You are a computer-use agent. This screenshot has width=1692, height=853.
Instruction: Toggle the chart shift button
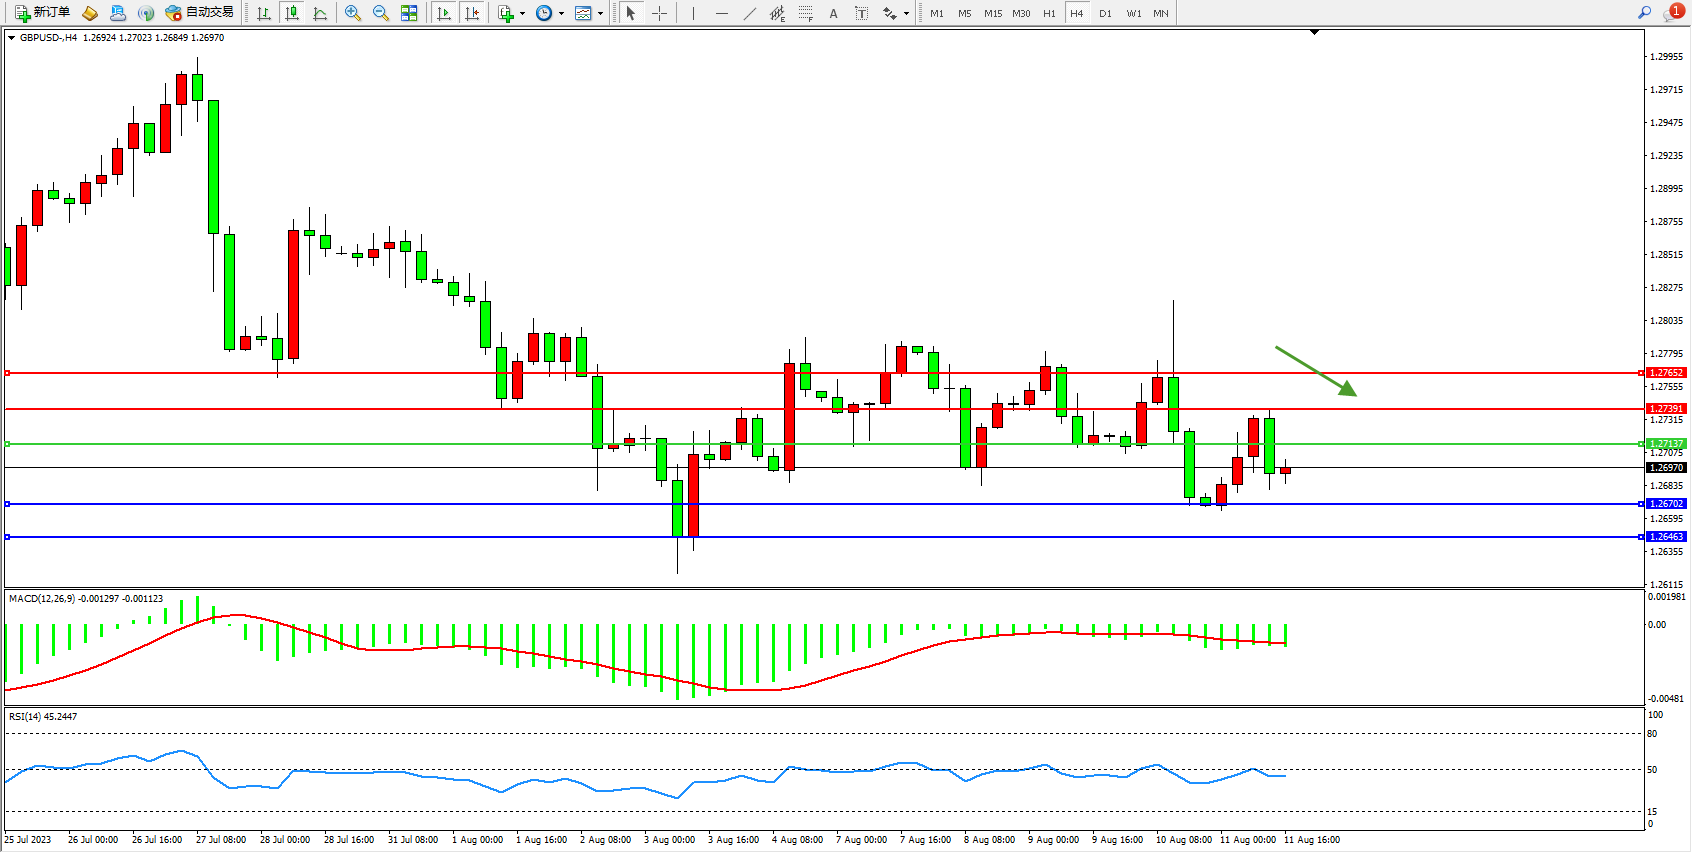(x=472, y=13)
